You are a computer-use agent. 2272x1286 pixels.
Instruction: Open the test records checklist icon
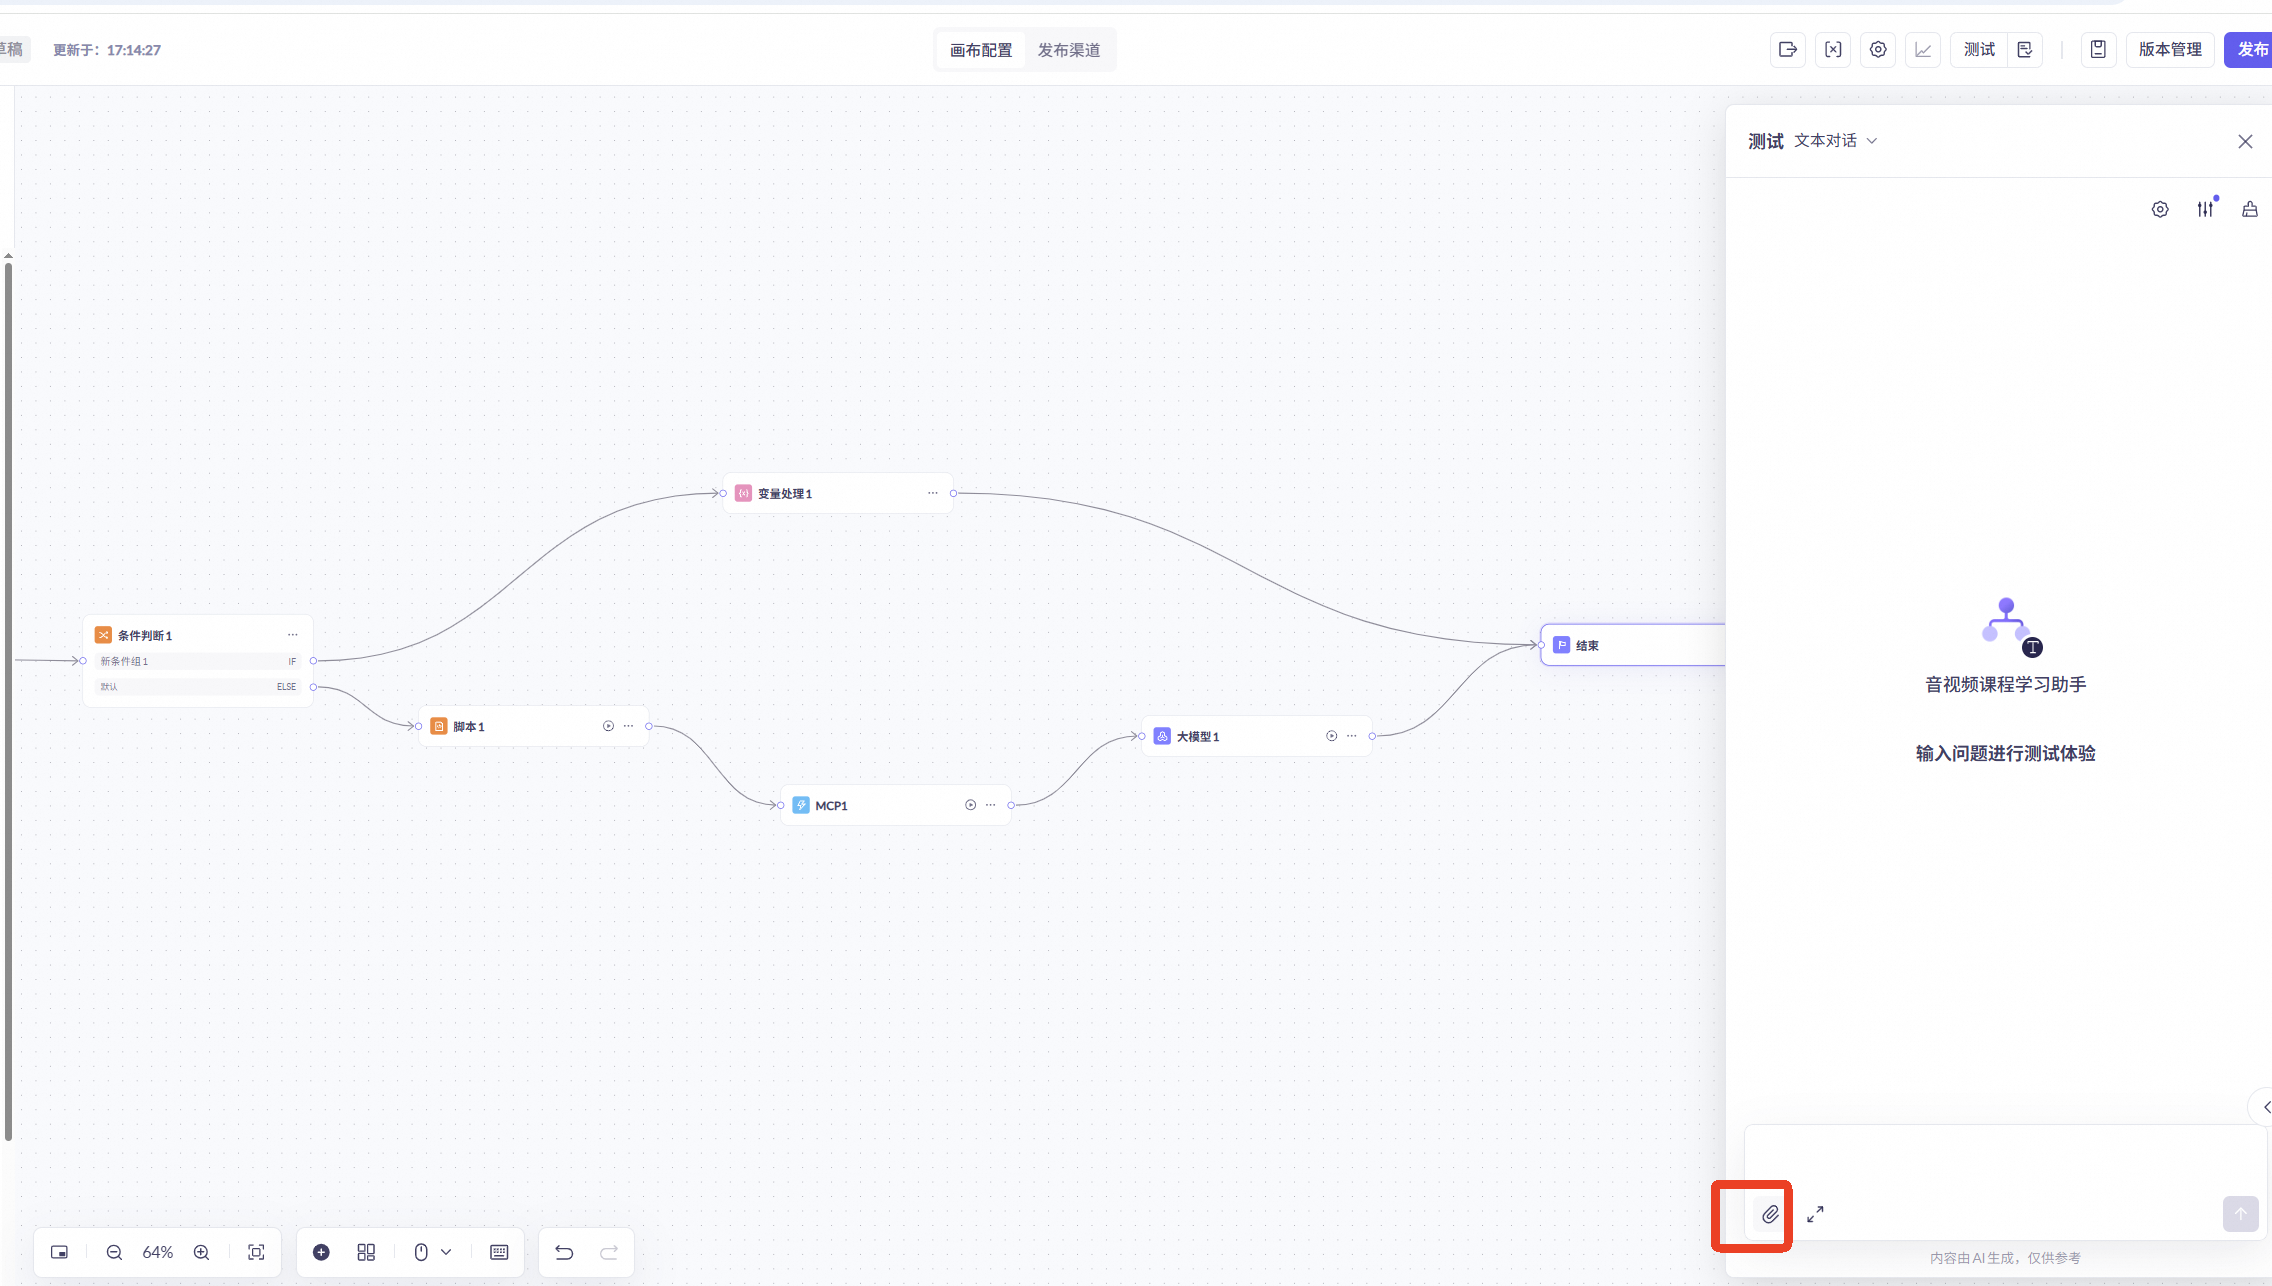coord(2025,50)
